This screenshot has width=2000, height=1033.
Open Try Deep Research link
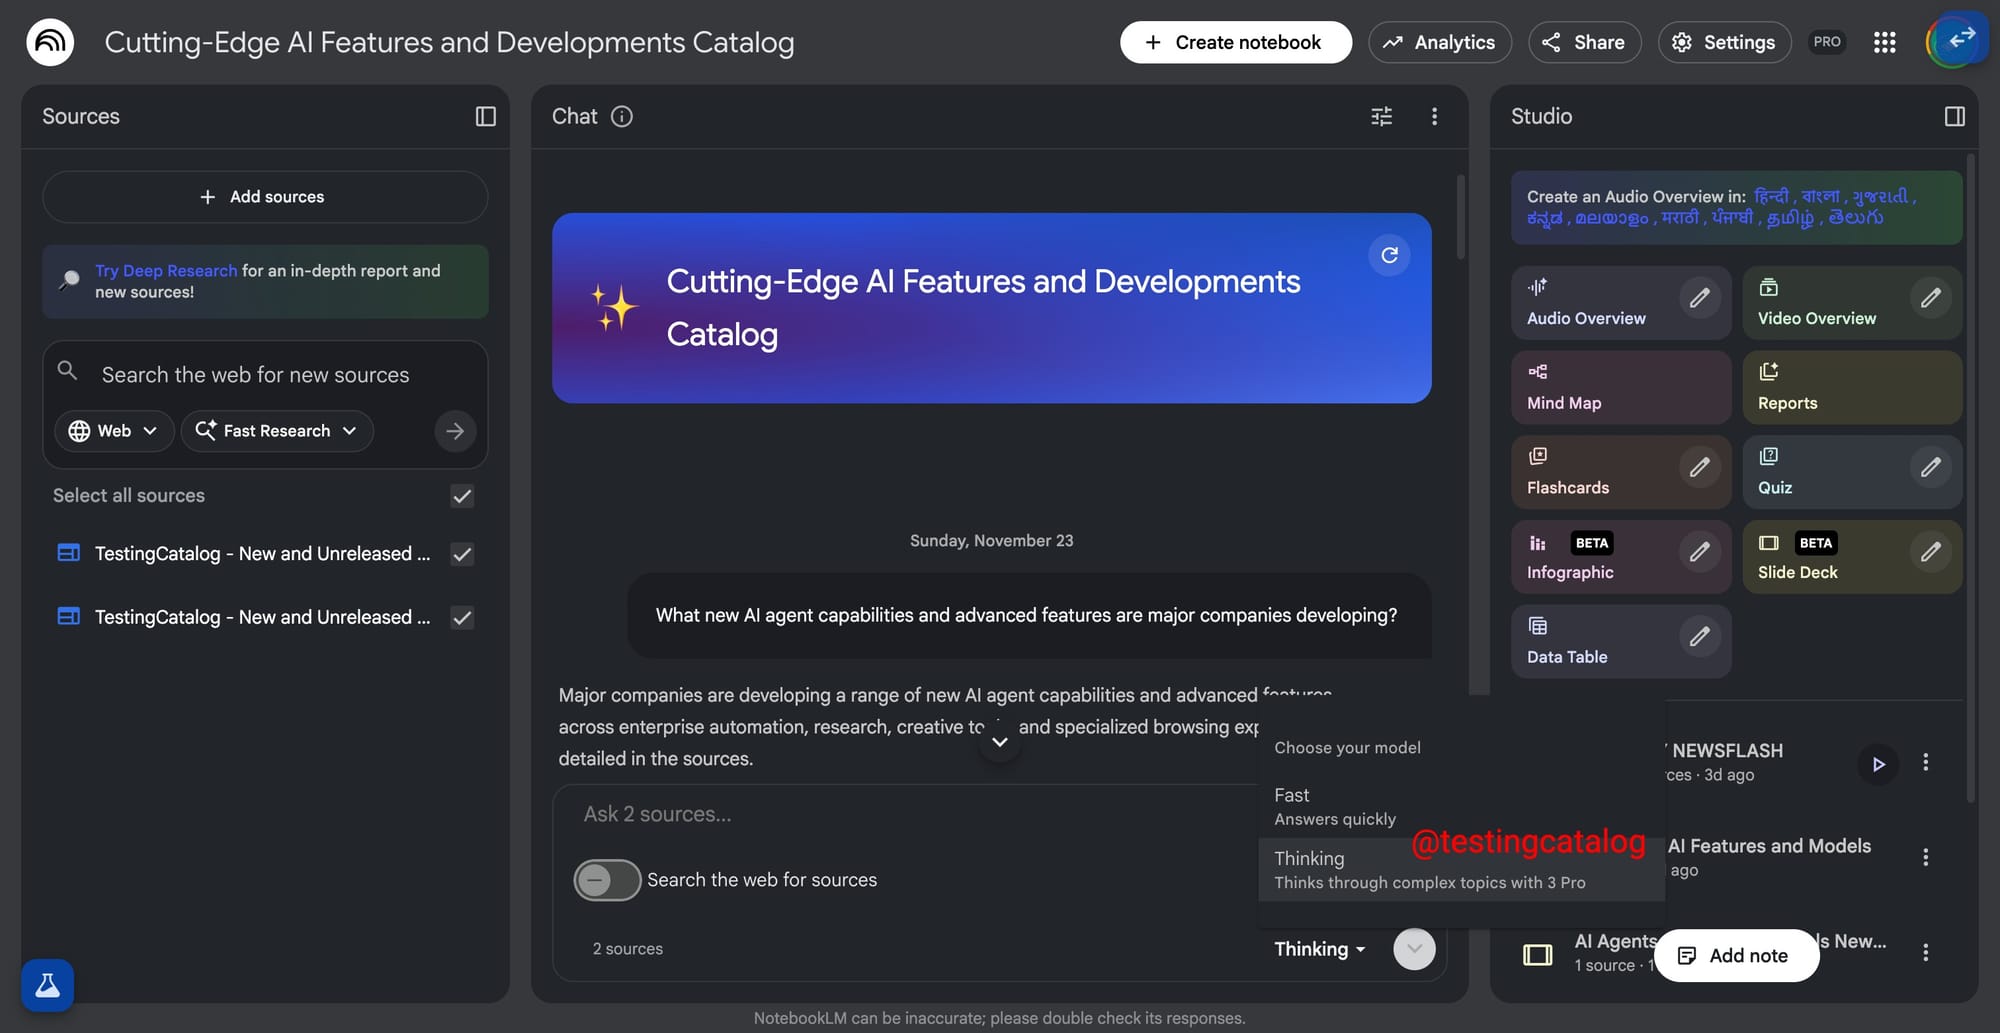(164, 270)
